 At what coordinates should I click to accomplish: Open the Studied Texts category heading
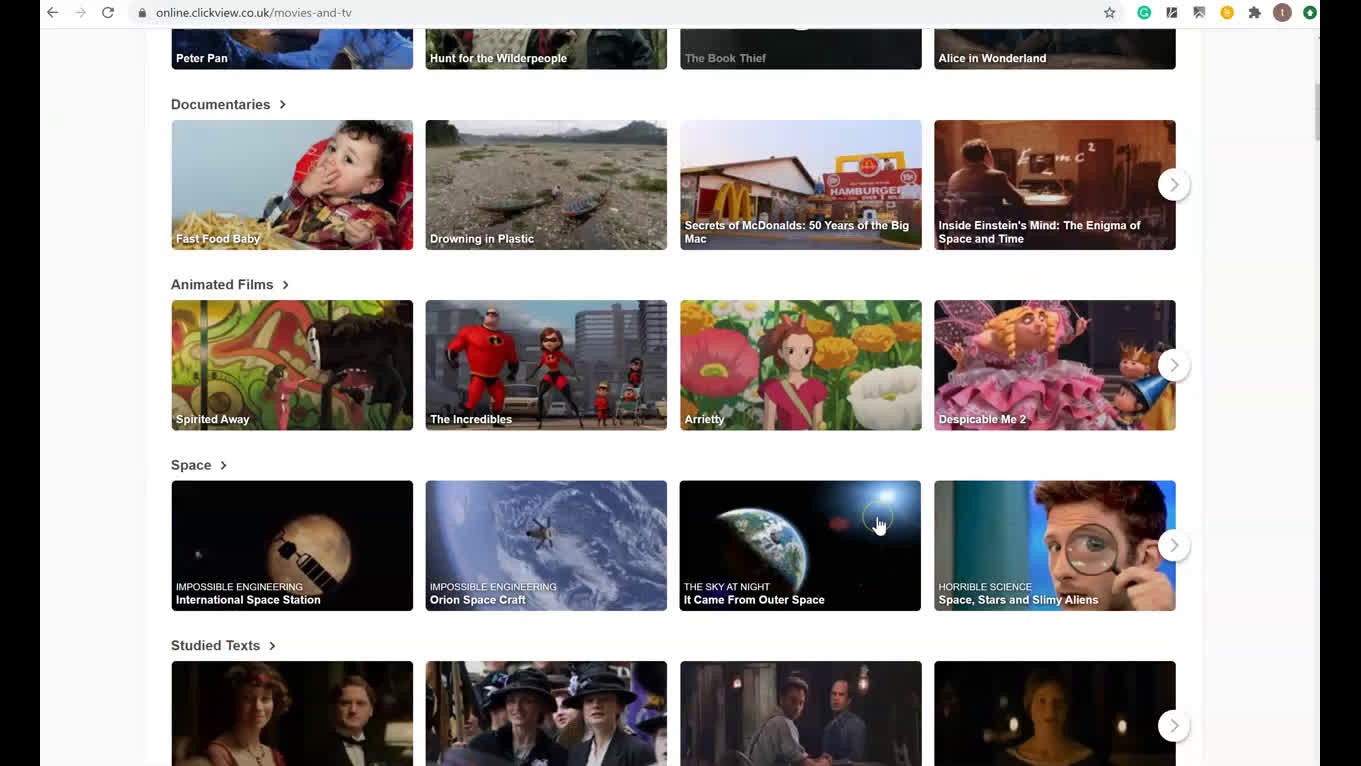pyautogui.click(x=223, y=645)
